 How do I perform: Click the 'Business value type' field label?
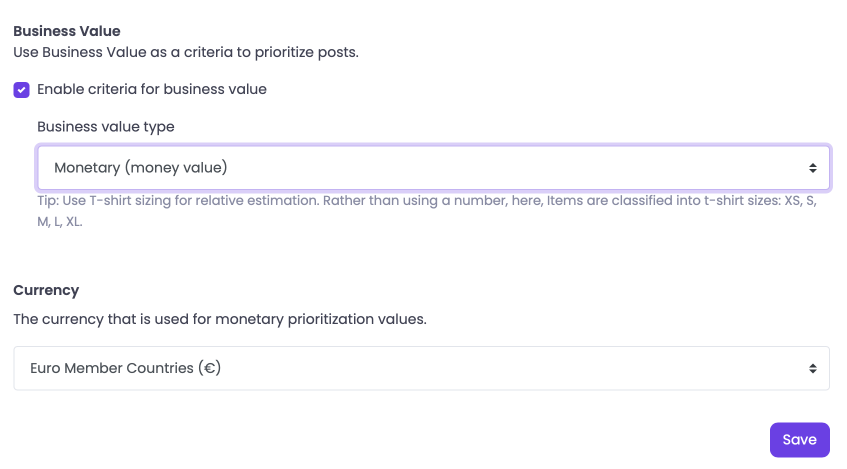pos(106,127)
